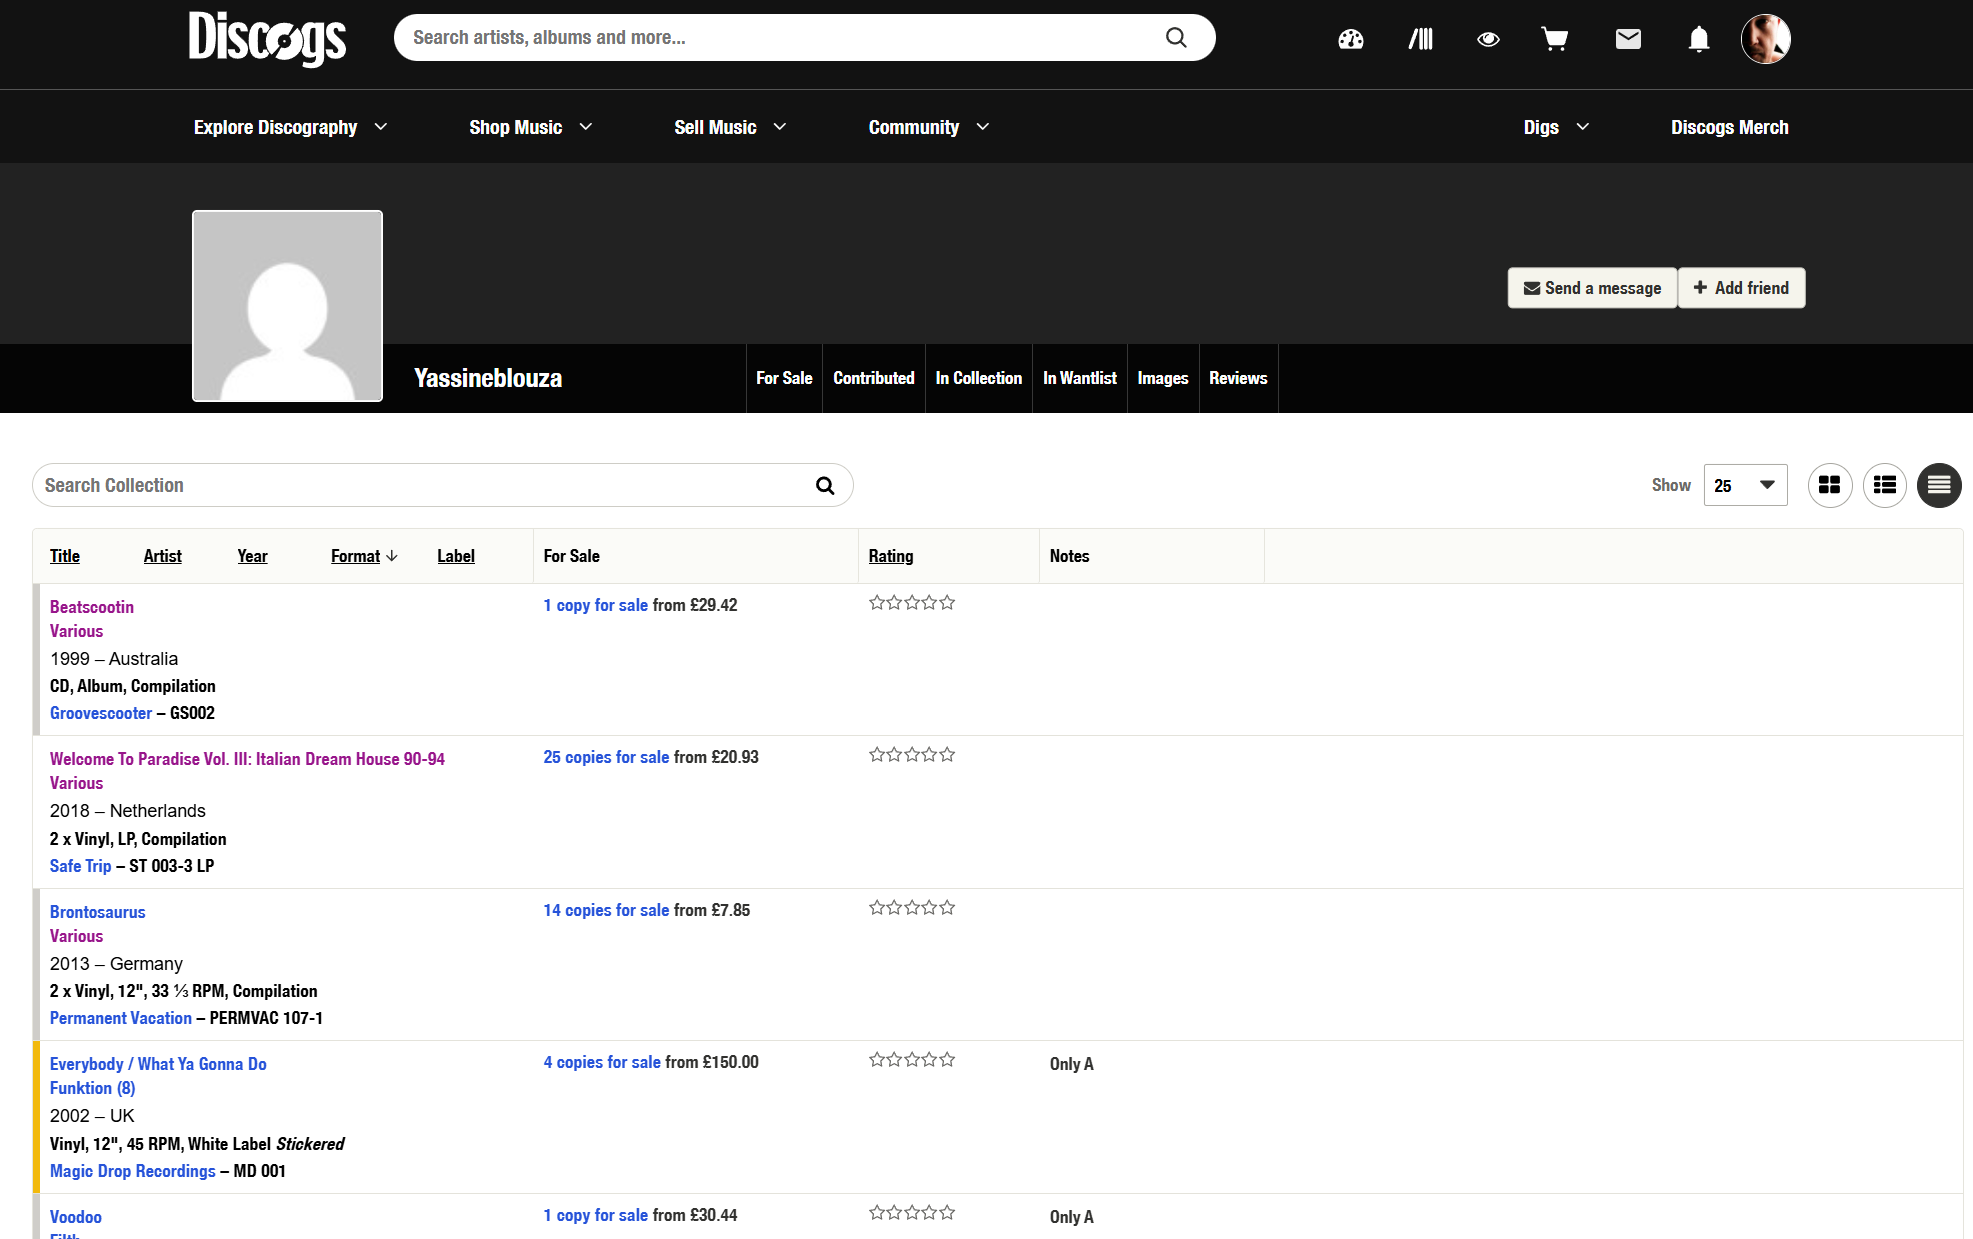This screenshot has height=1239, width=1973.
Task: Sort collection by Year column
Action: 252,556
